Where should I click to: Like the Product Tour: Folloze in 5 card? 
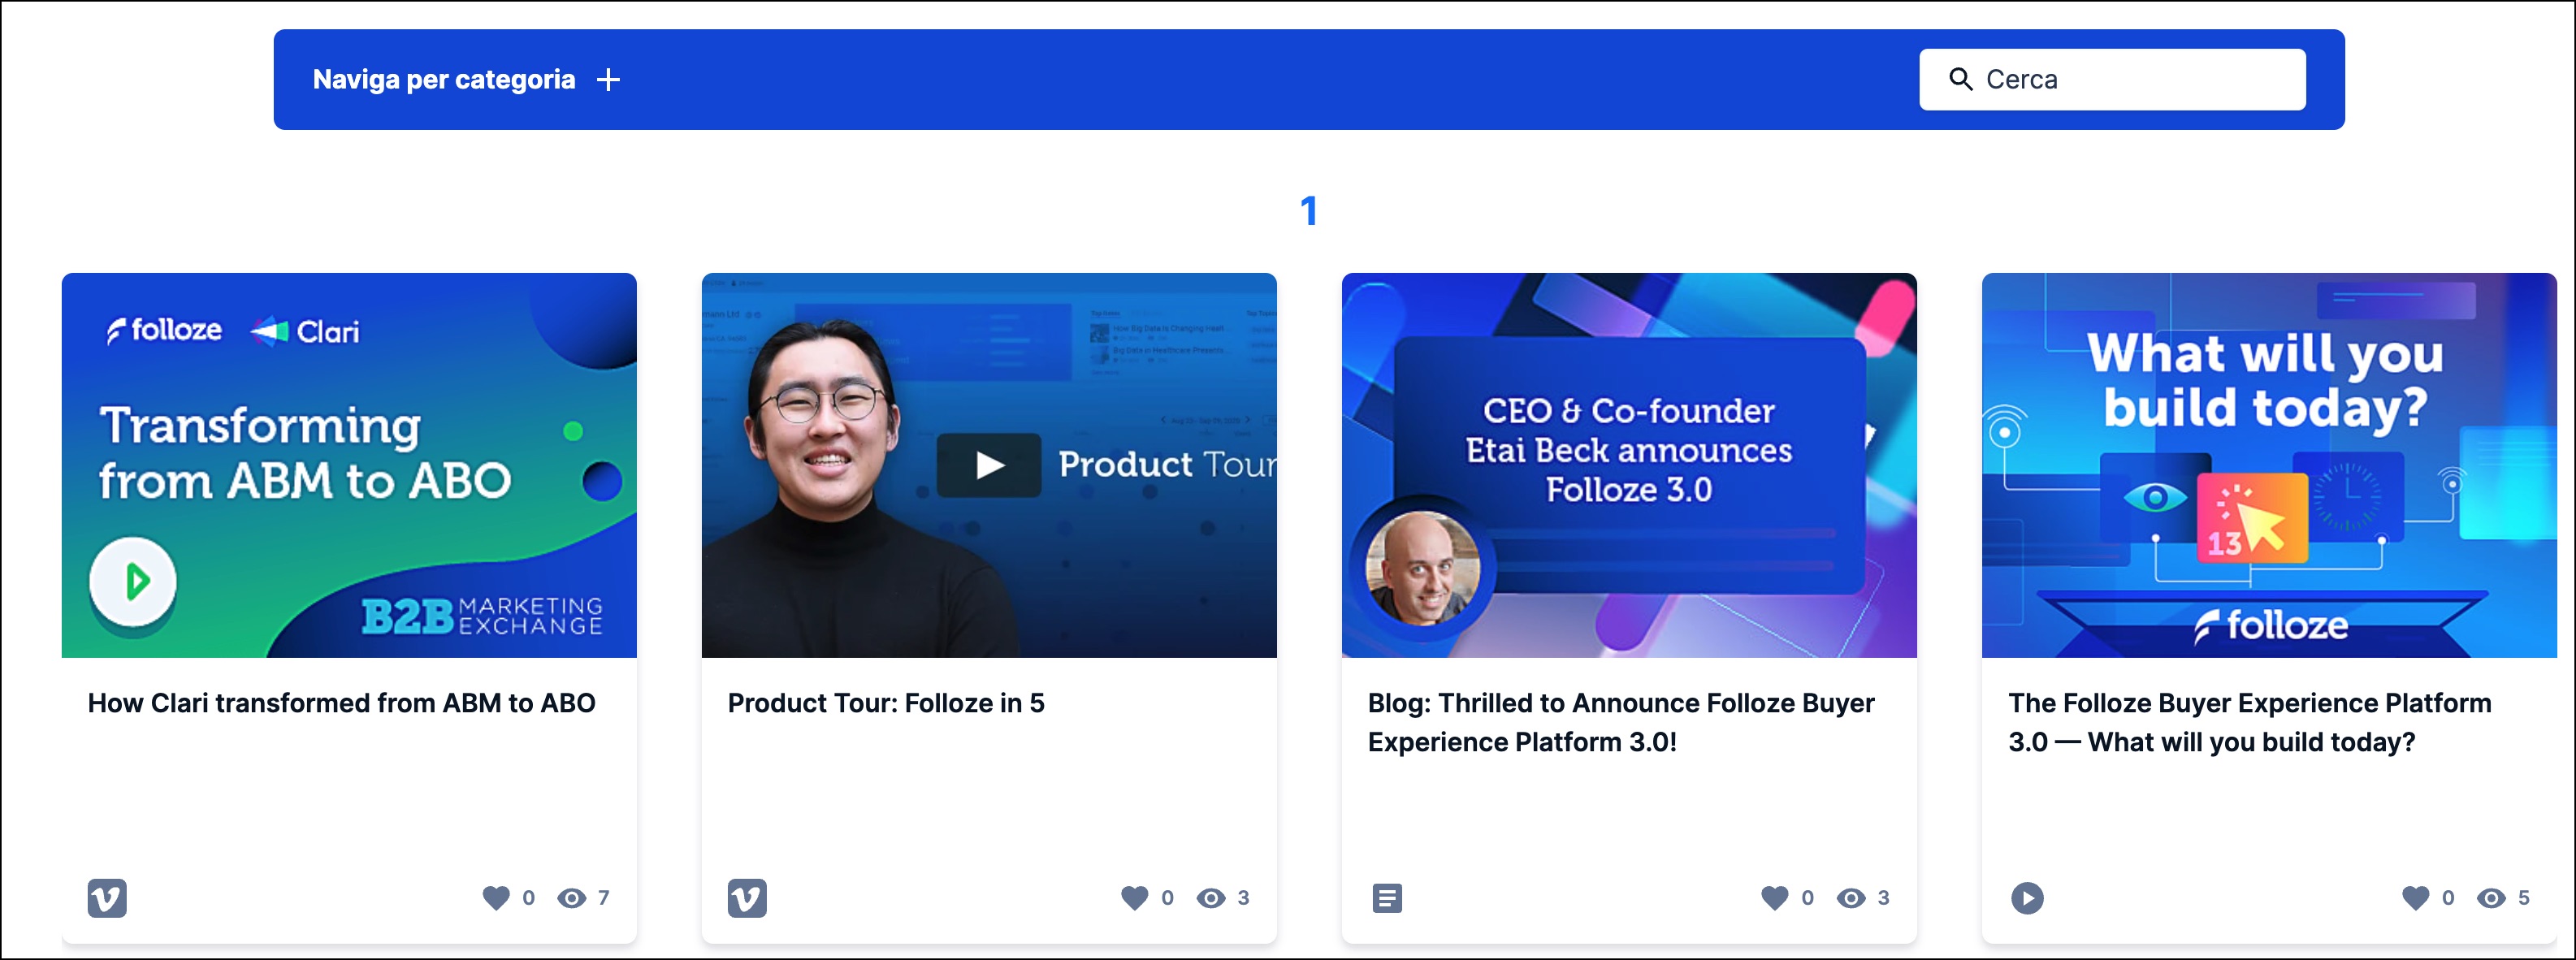pyautogui.click(x=1134, y=897)
